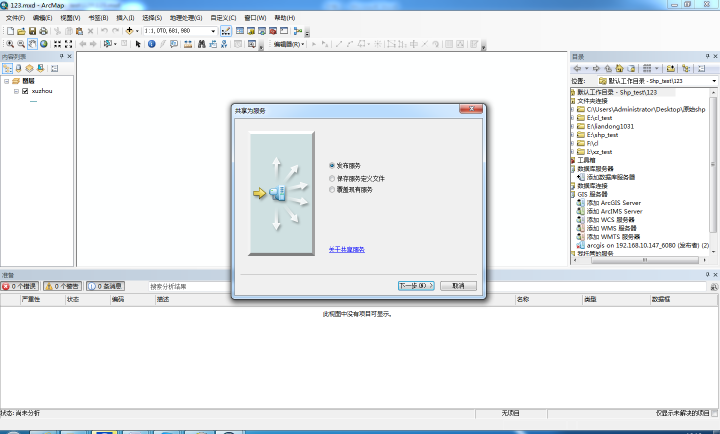
Task: Click the 取消 Cancel button in dialog
Action: 458,286
